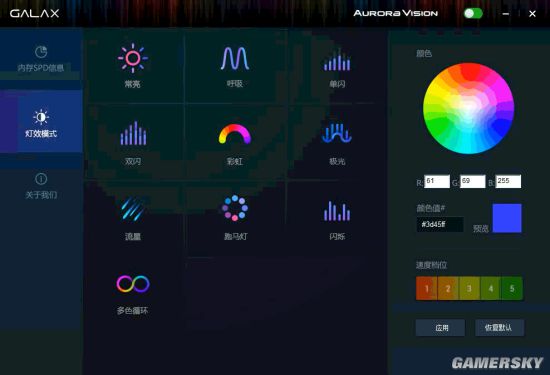Image resolution: width=550 pixels, height=375 pixels.
Task: Select speed level 5 block
Action: (512, 288)
